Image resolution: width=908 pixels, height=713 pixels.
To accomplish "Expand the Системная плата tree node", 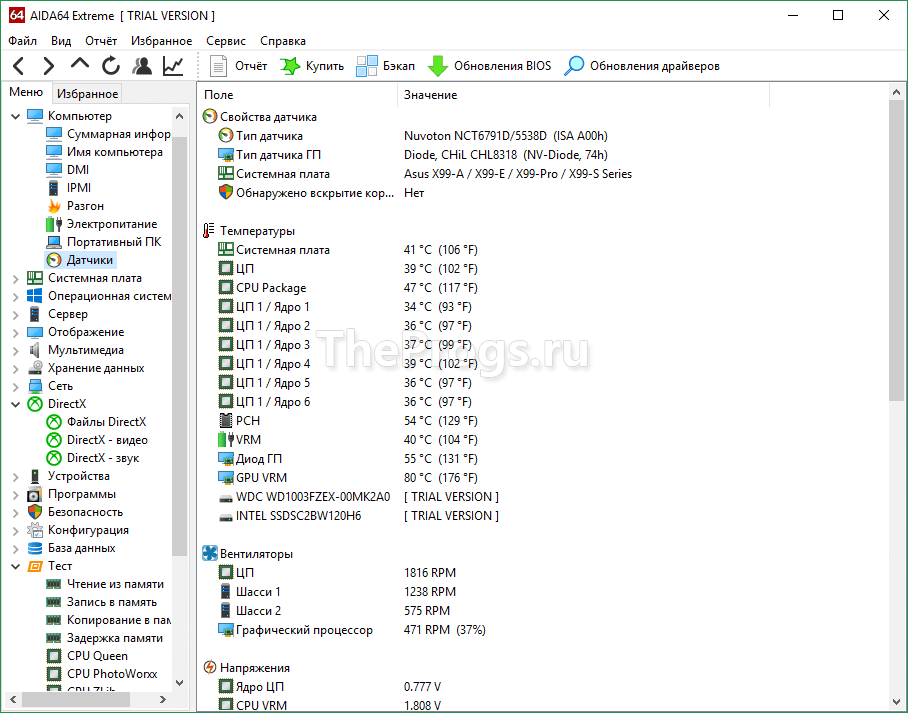I will click(x=16, y=279).
